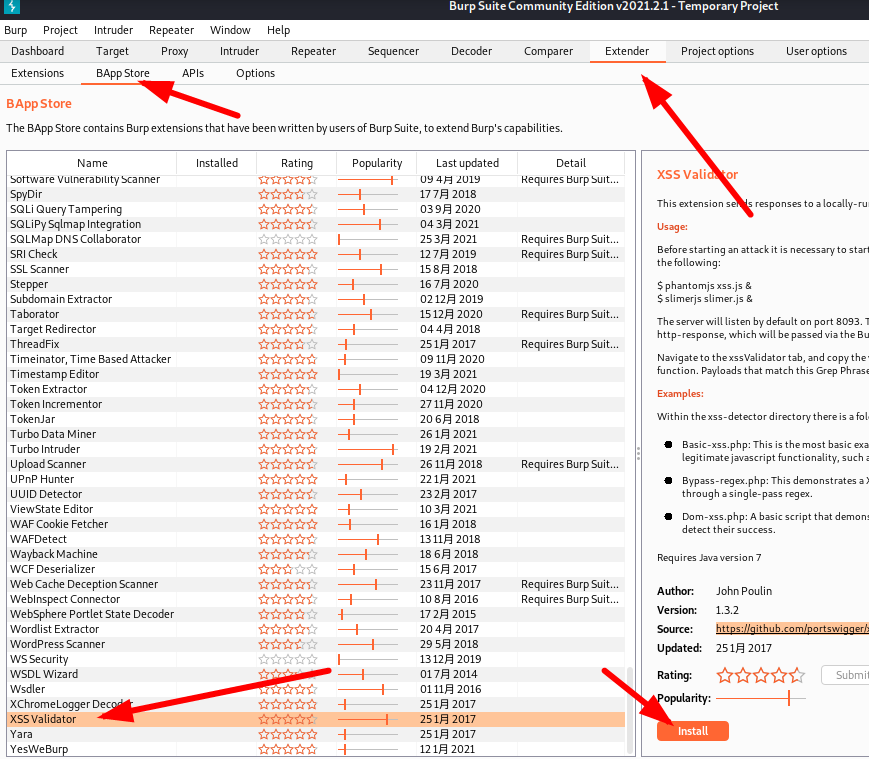
Task: Select the SSL Scanner row
Action: (316, 269)
